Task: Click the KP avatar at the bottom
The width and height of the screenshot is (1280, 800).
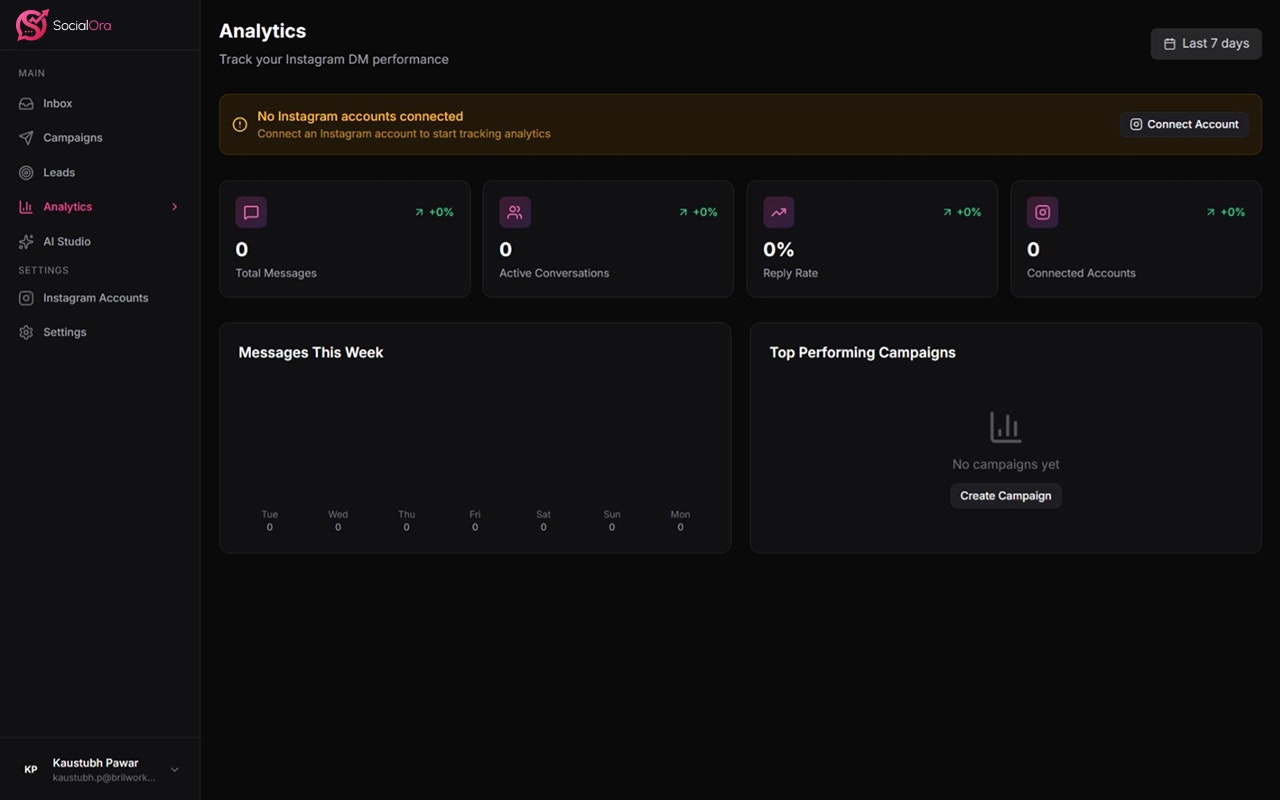Action: click(30, 769)
